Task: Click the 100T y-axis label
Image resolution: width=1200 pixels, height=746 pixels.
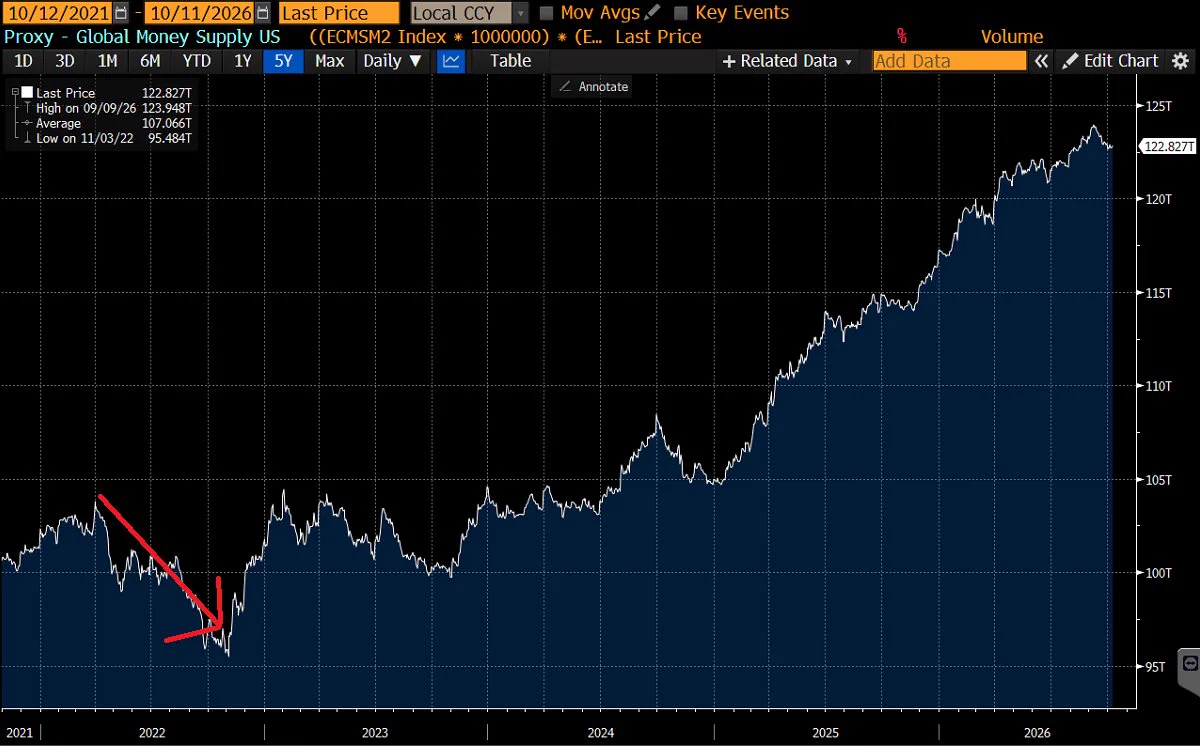Action: tap(1158, 573)
